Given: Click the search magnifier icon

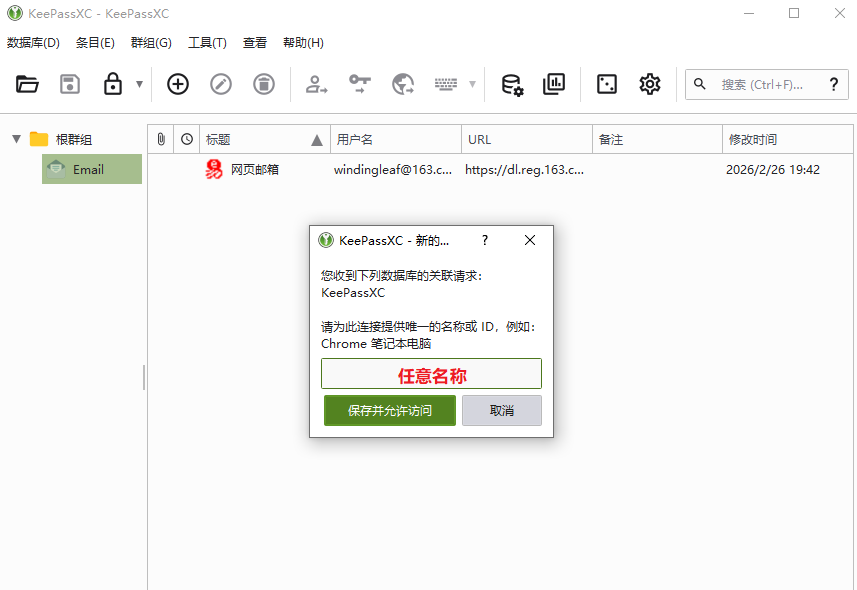Looking at the screenshot, I should point(700,84).
